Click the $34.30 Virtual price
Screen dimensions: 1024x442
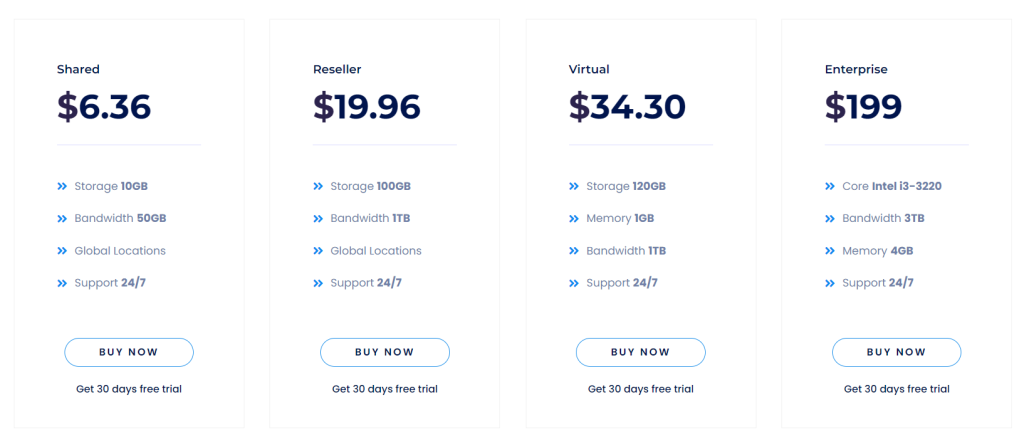(x=628, y=106)
